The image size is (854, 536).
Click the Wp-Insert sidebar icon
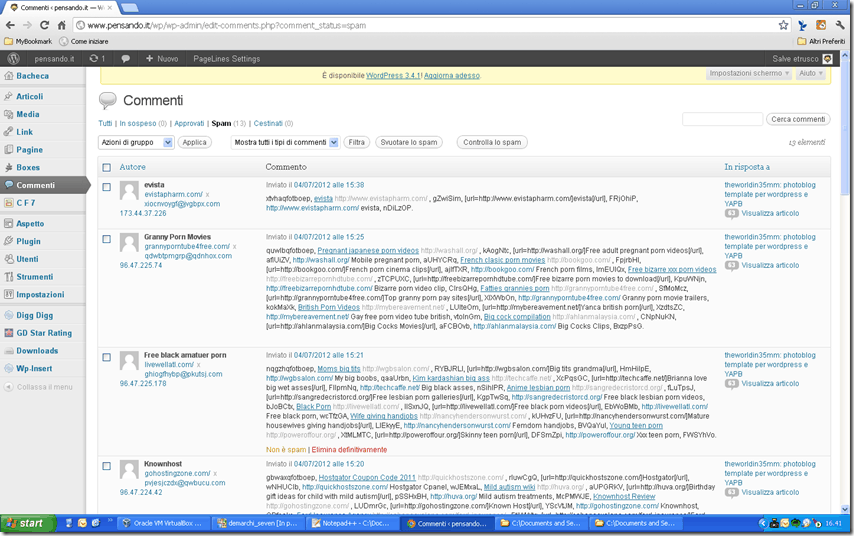[x=9, y=369]
